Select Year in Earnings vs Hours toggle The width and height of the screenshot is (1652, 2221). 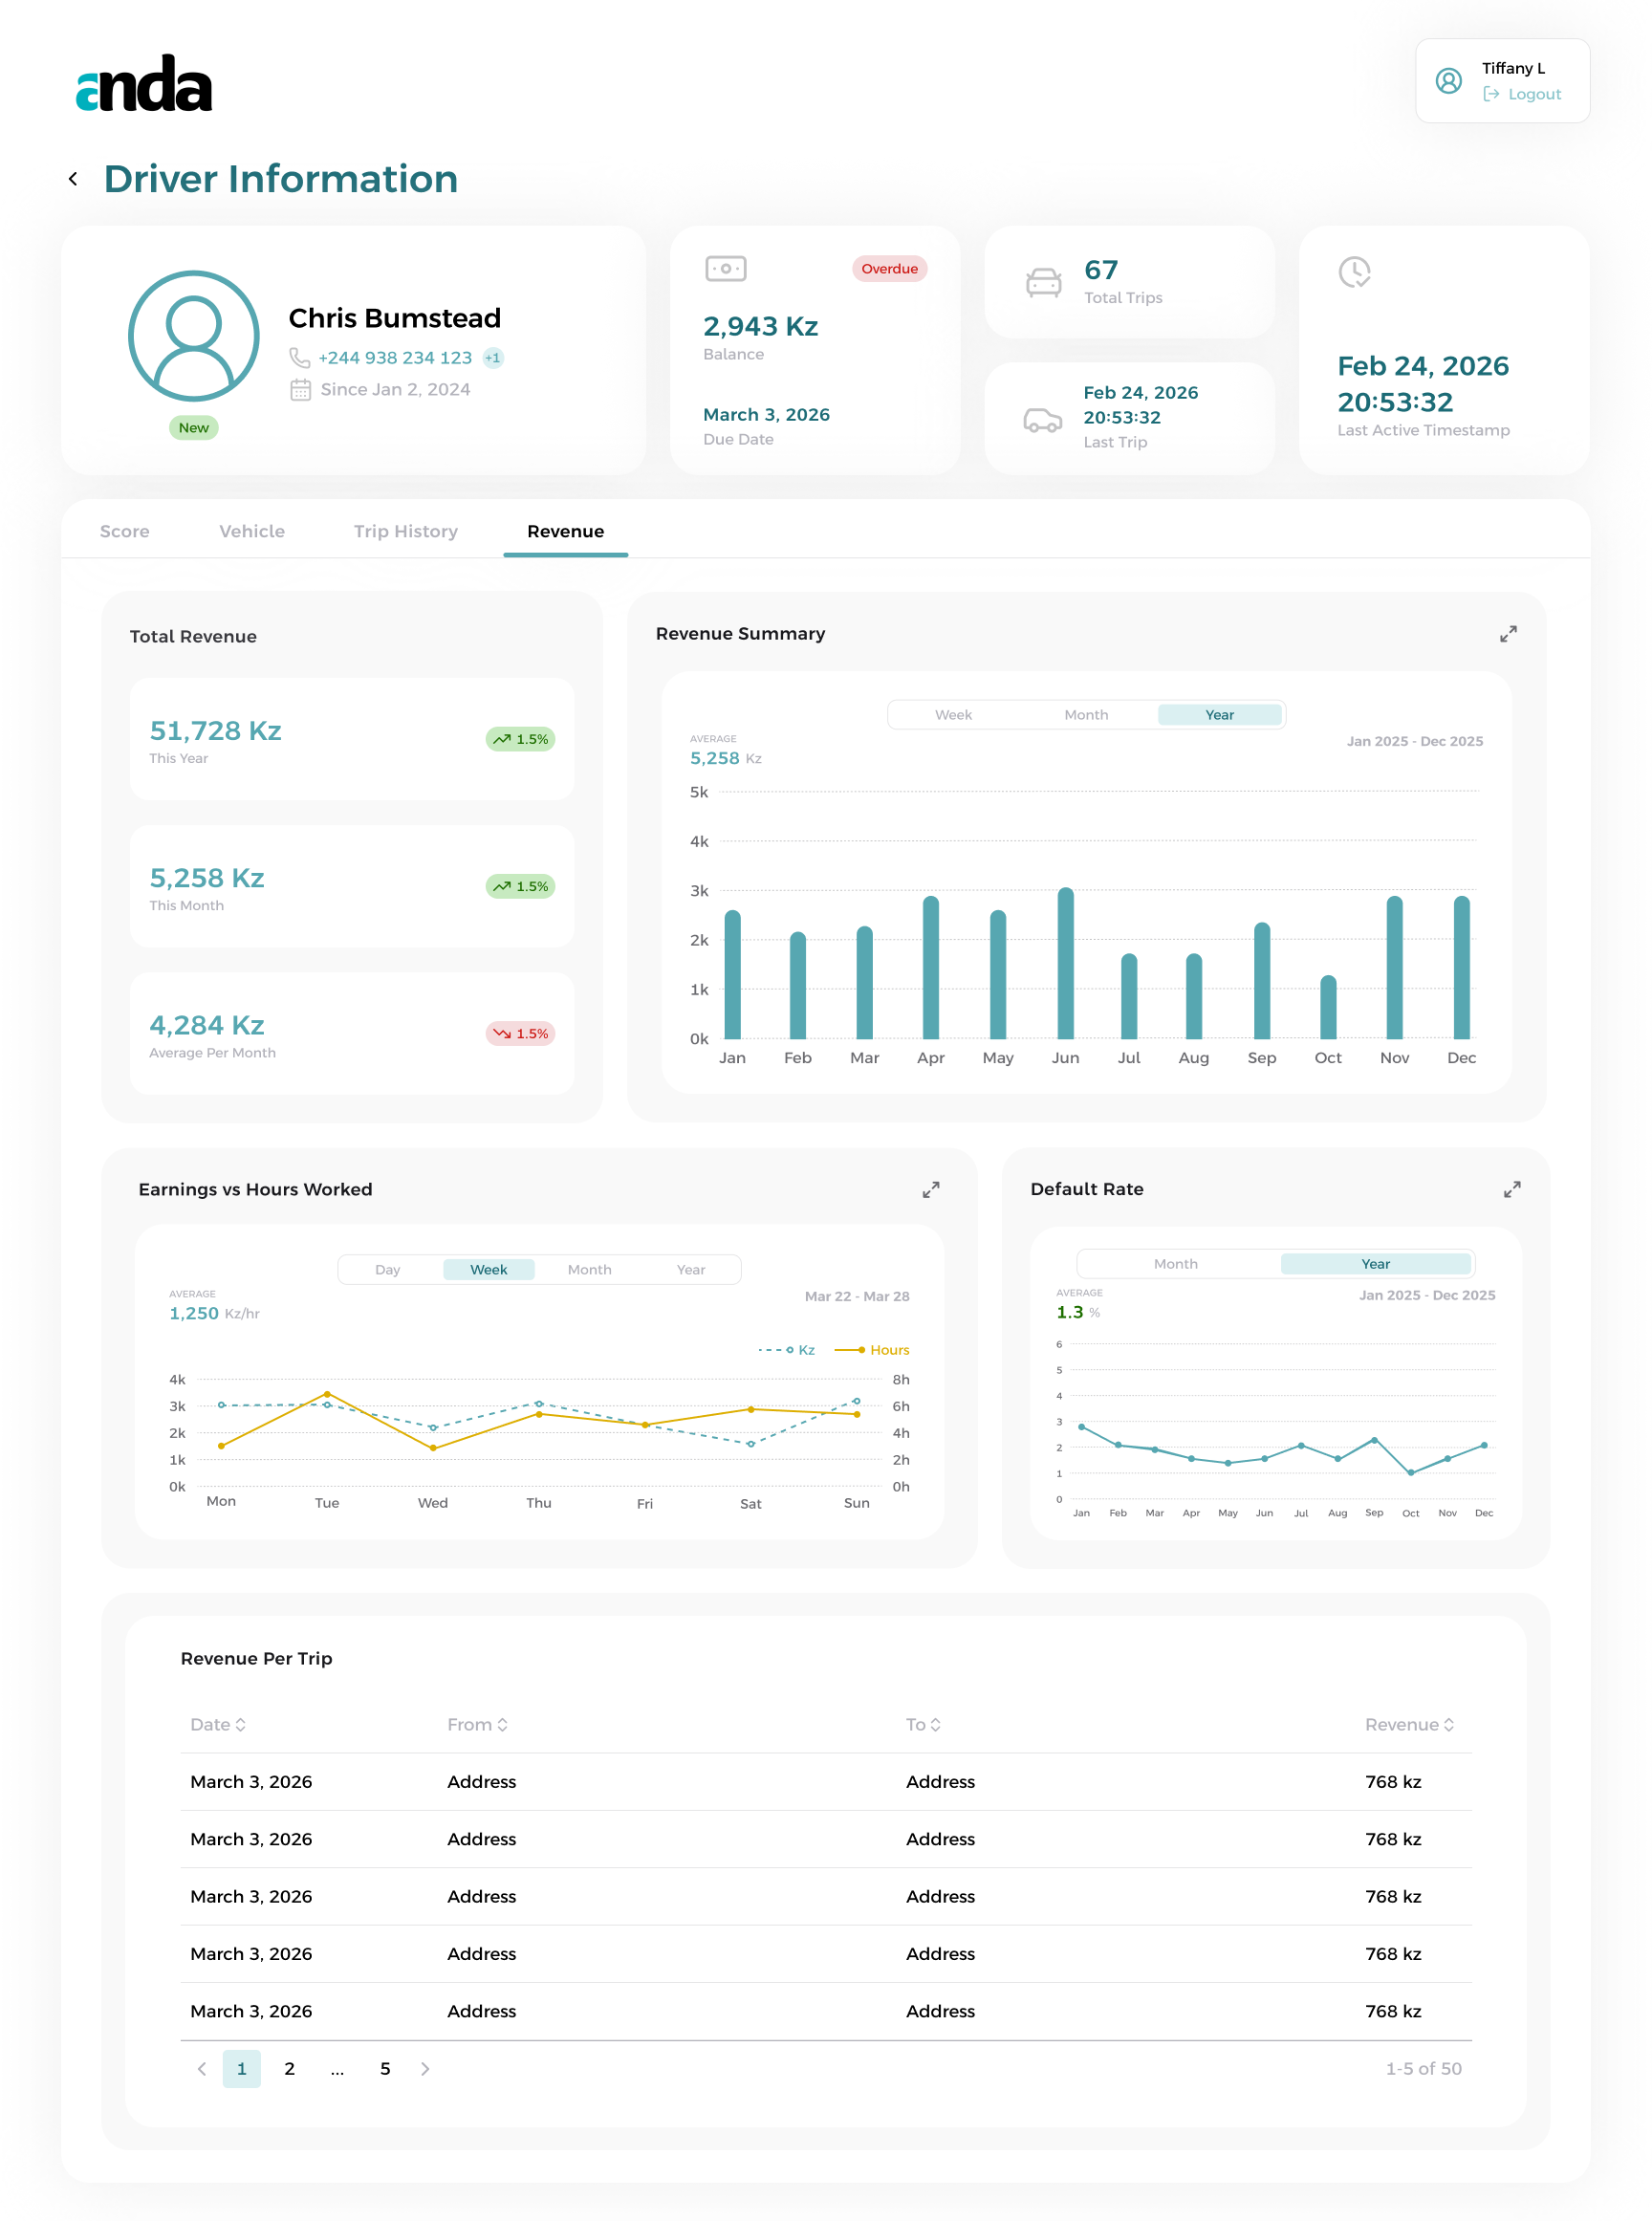(690, 1269)
